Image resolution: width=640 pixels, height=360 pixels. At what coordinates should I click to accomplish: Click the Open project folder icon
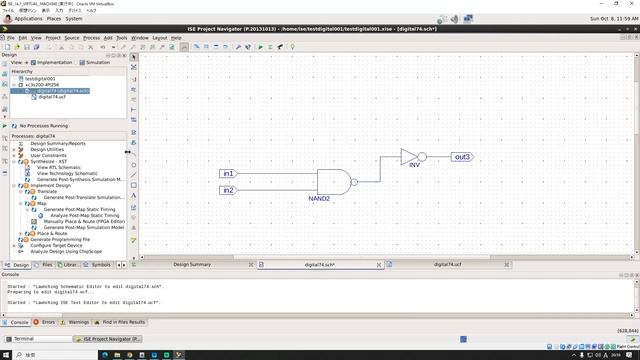17,47
